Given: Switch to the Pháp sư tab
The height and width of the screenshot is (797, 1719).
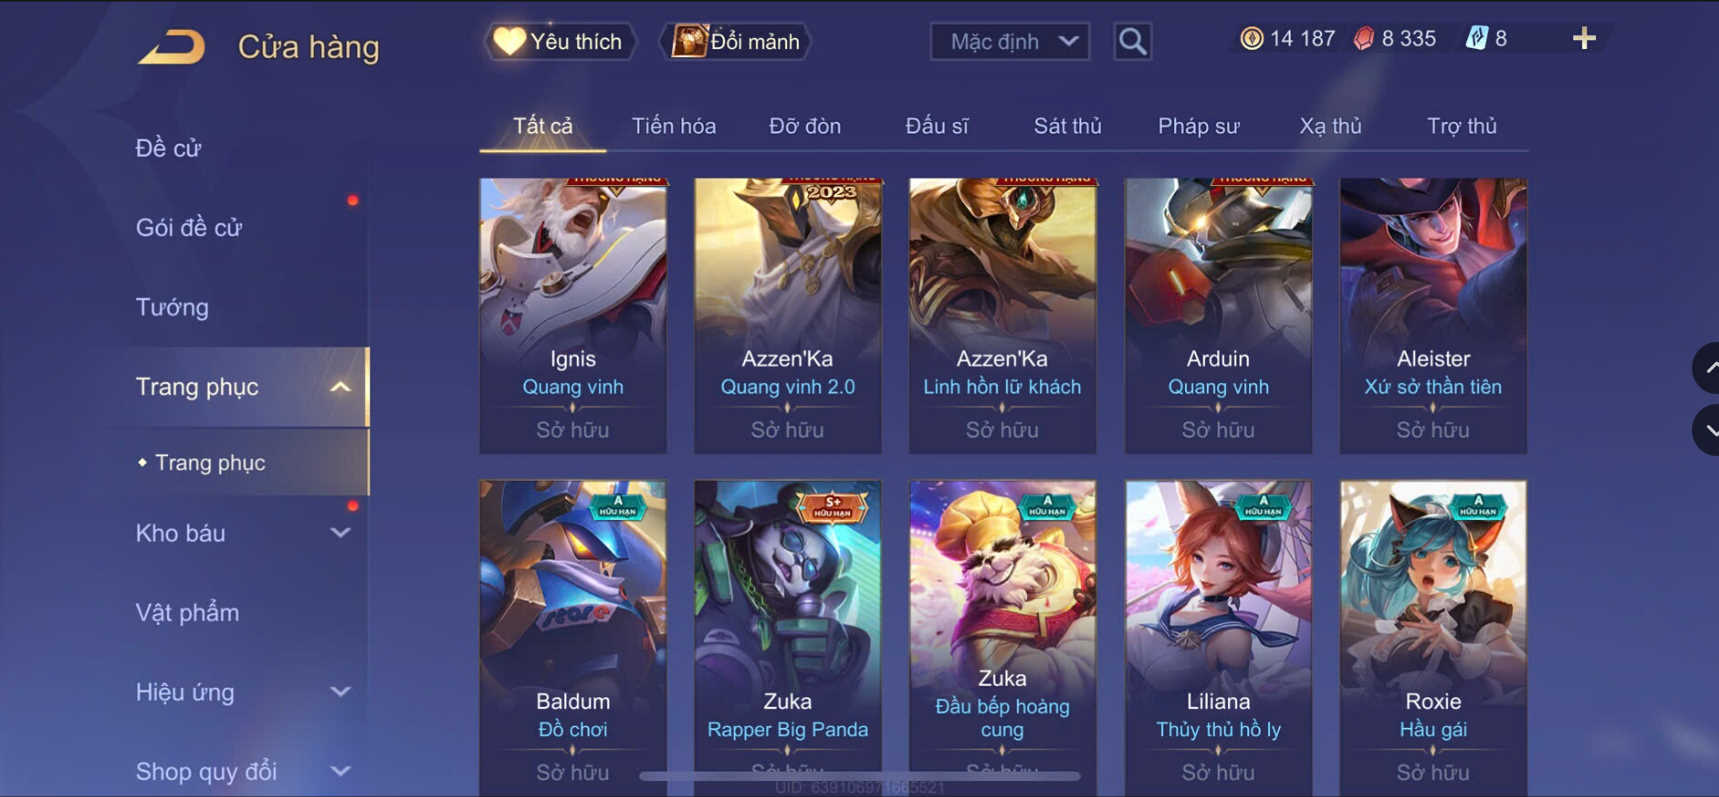Looking at the screenshot, I should point(1198,126).
